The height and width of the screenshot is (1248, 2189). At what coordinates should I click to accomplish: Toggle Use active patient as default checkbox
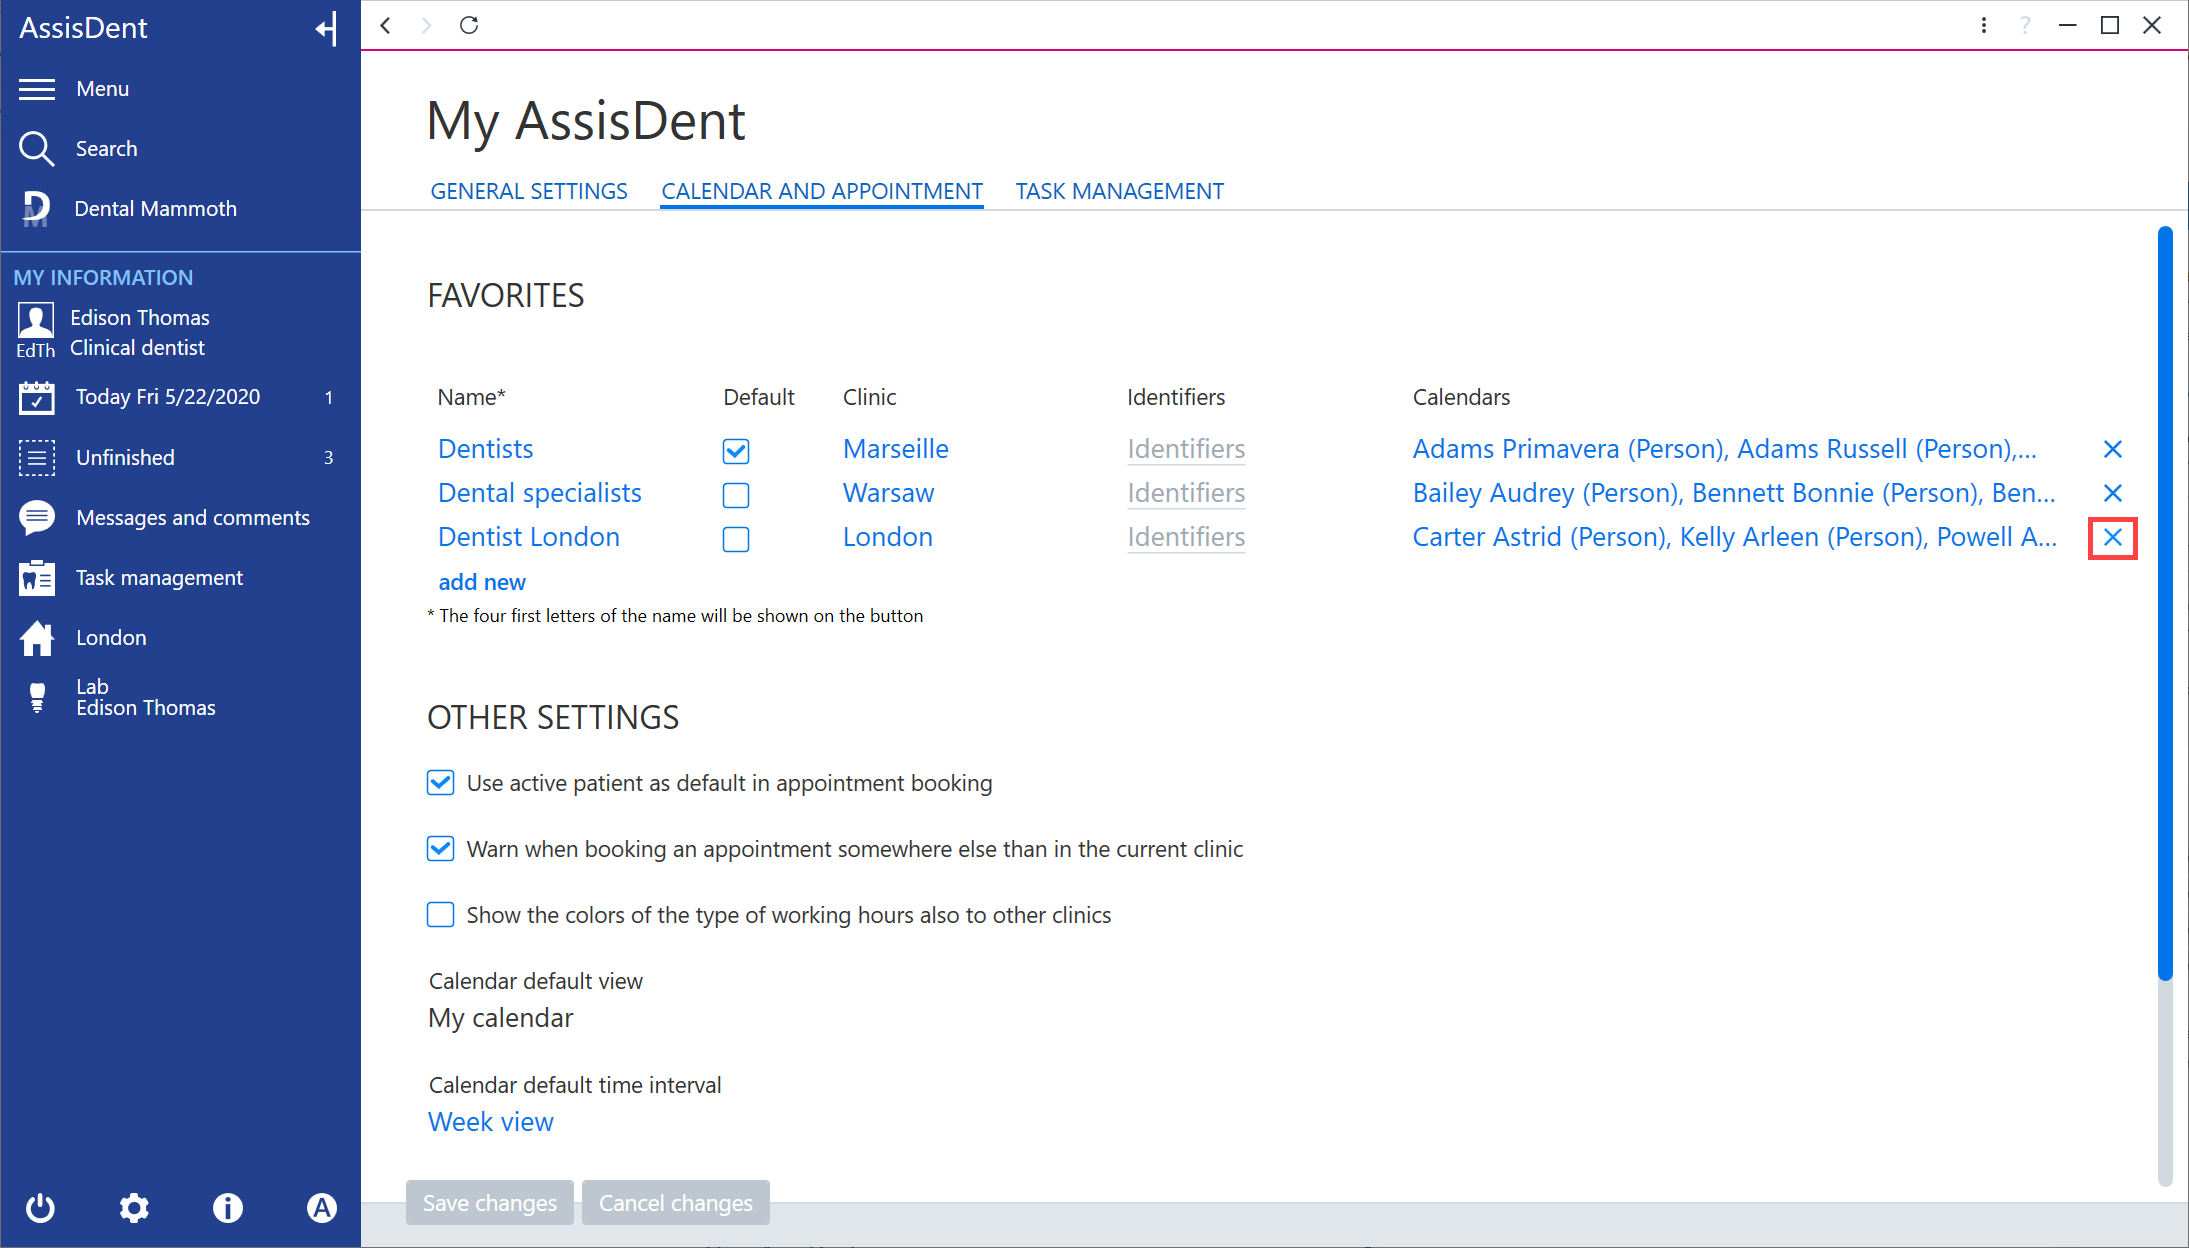(441, 783)
